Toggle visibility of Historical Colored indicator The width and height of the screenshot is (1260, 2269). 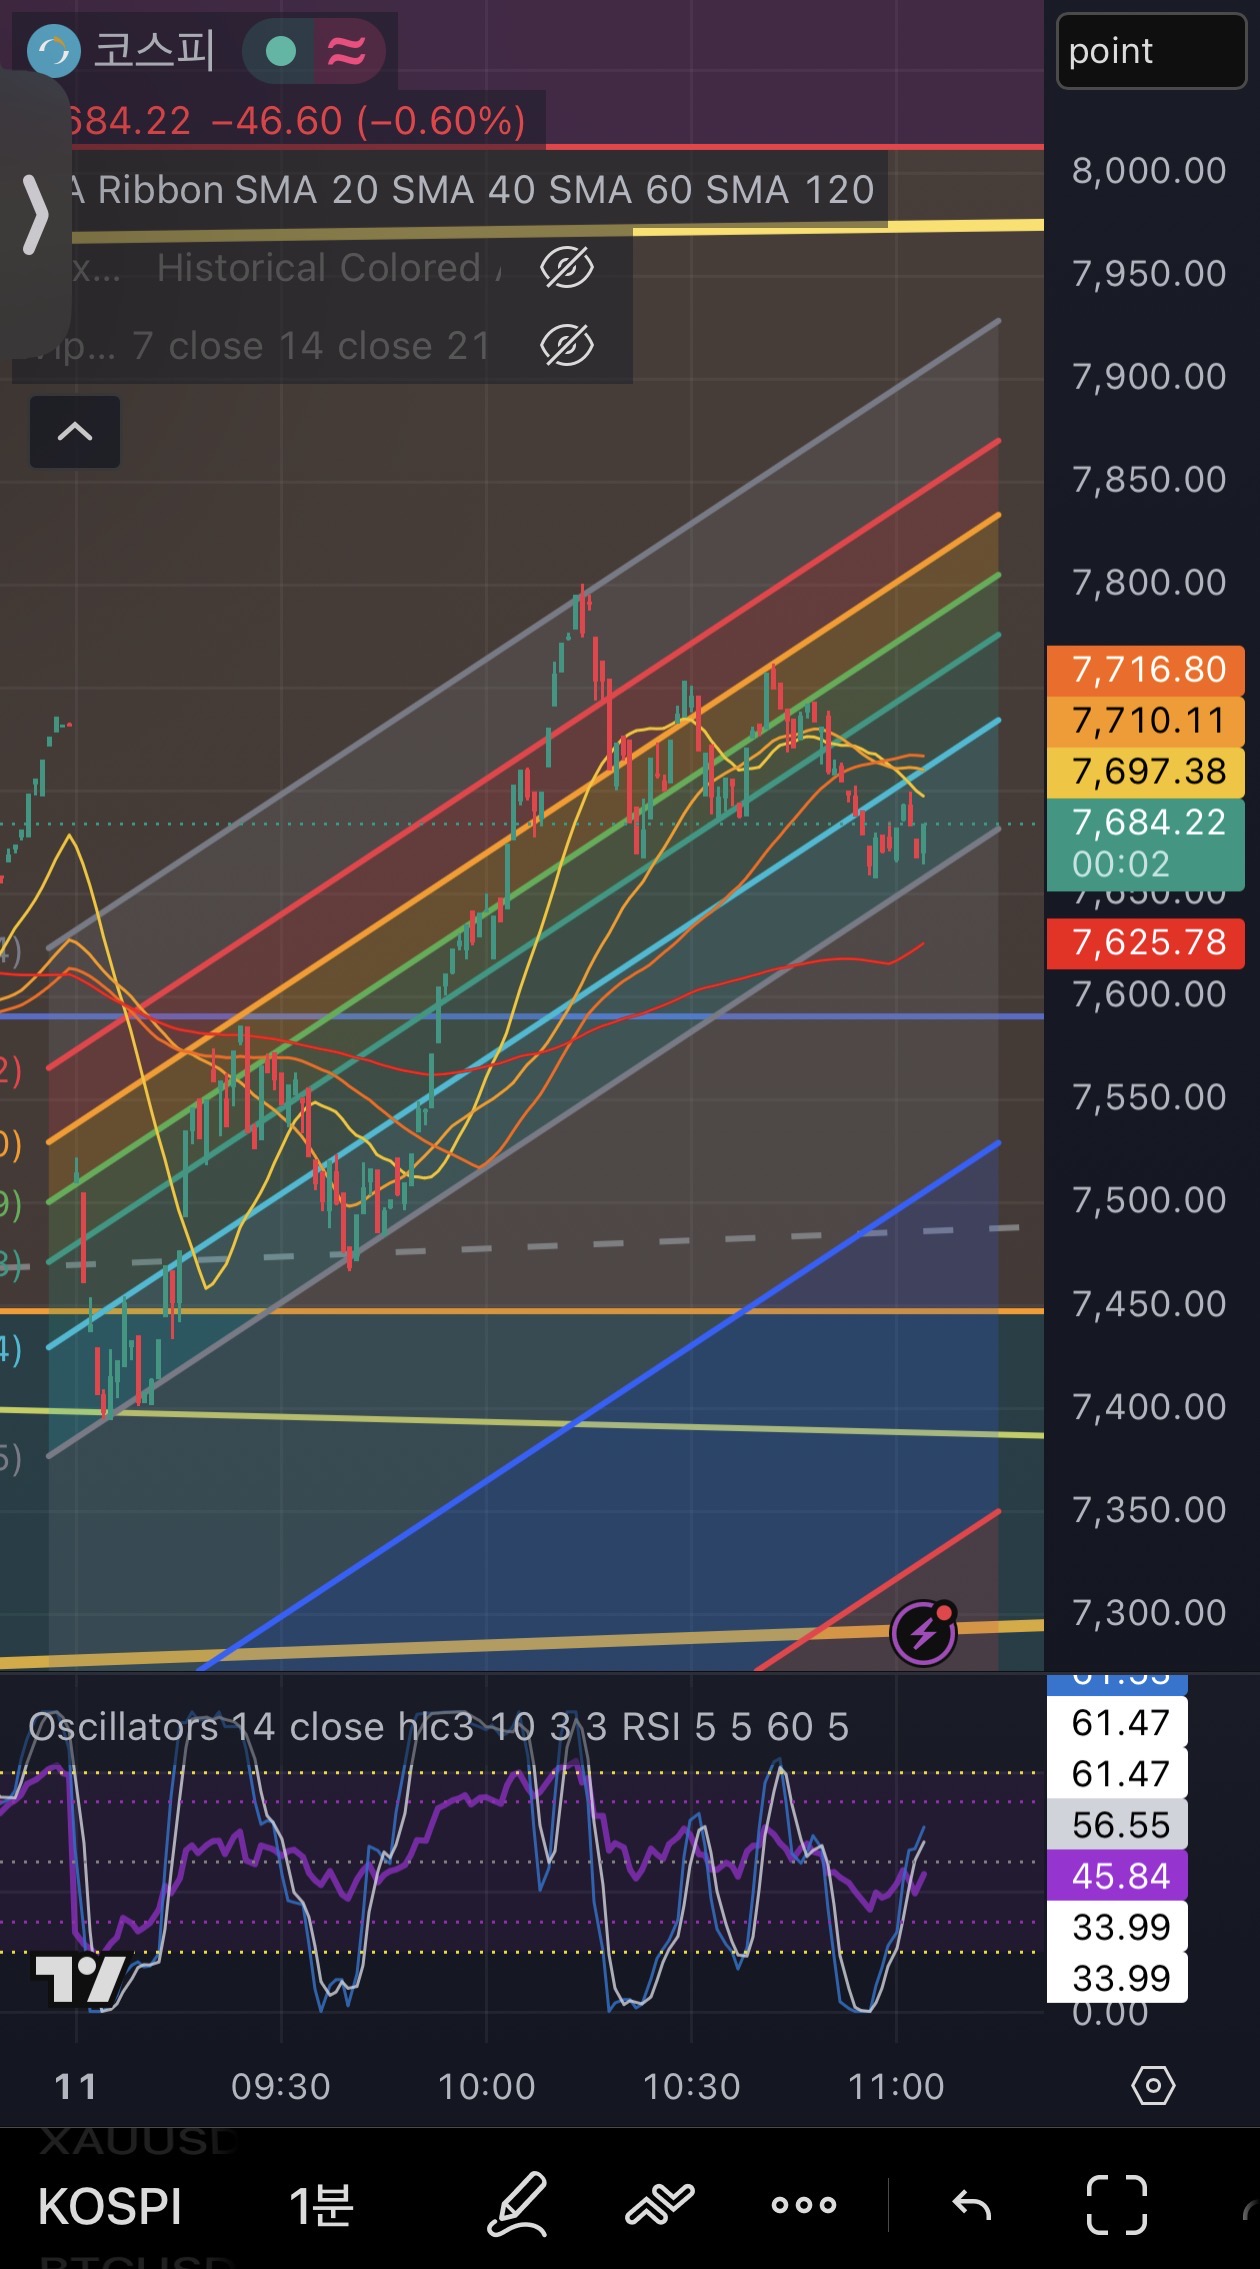click(x=566, y=268)
